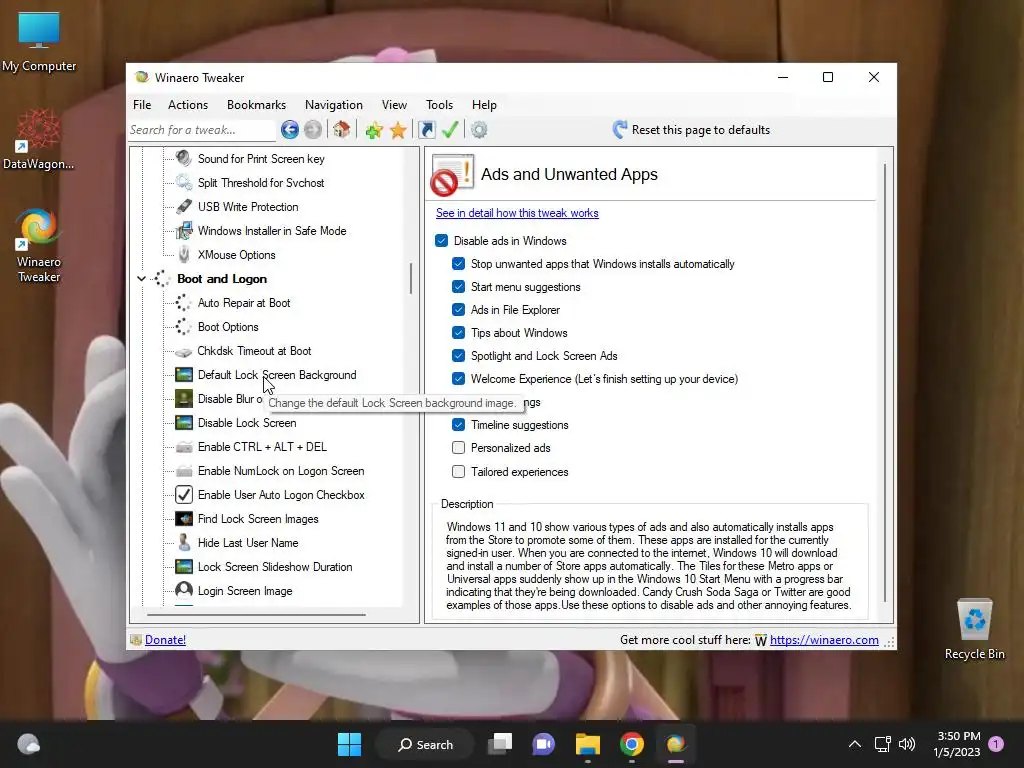Open File Explorer from the taskbar

pos(588,744)
